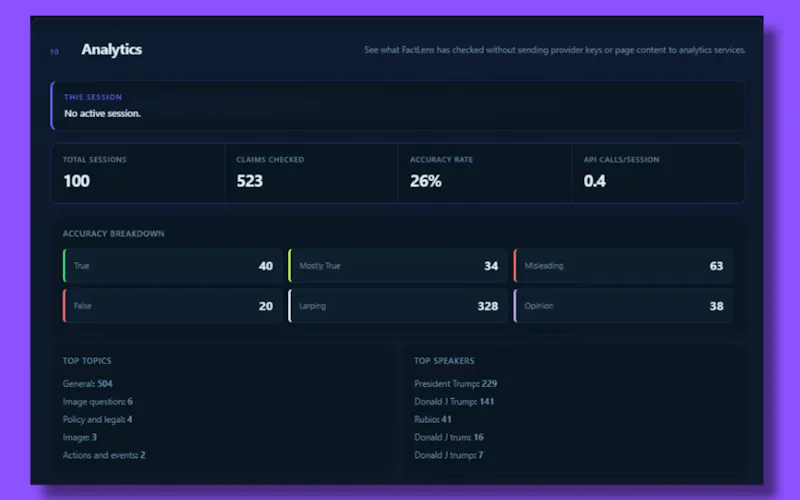Click the 'Rubio: 41' speaker row
This screenshot has width=800, height=500.
point(432,419)
